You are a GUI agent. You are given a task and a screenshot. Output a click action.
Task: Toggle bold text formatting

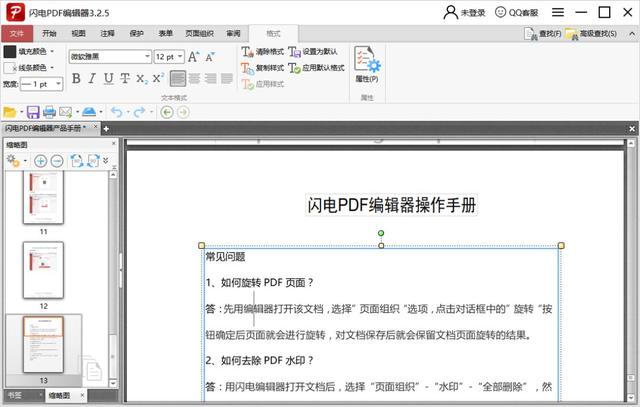(x=76, y=78)
